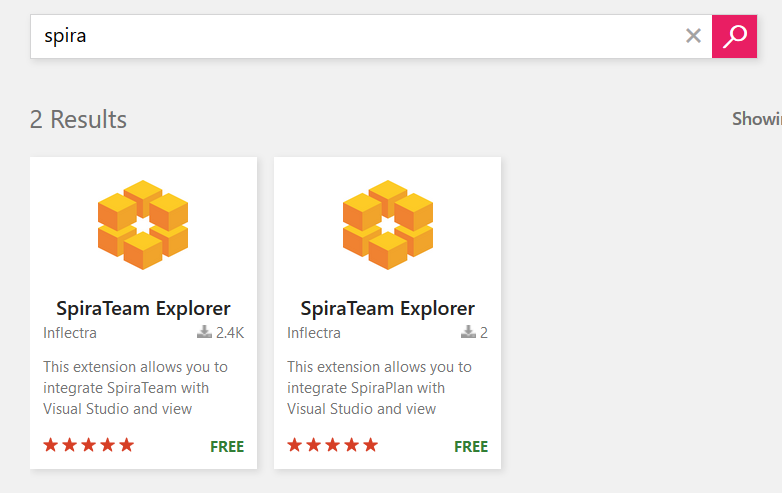Open the cube logo of the SpiraPlan extension
This screenshot has height=493, width=782.
click(x=387, y=224)
